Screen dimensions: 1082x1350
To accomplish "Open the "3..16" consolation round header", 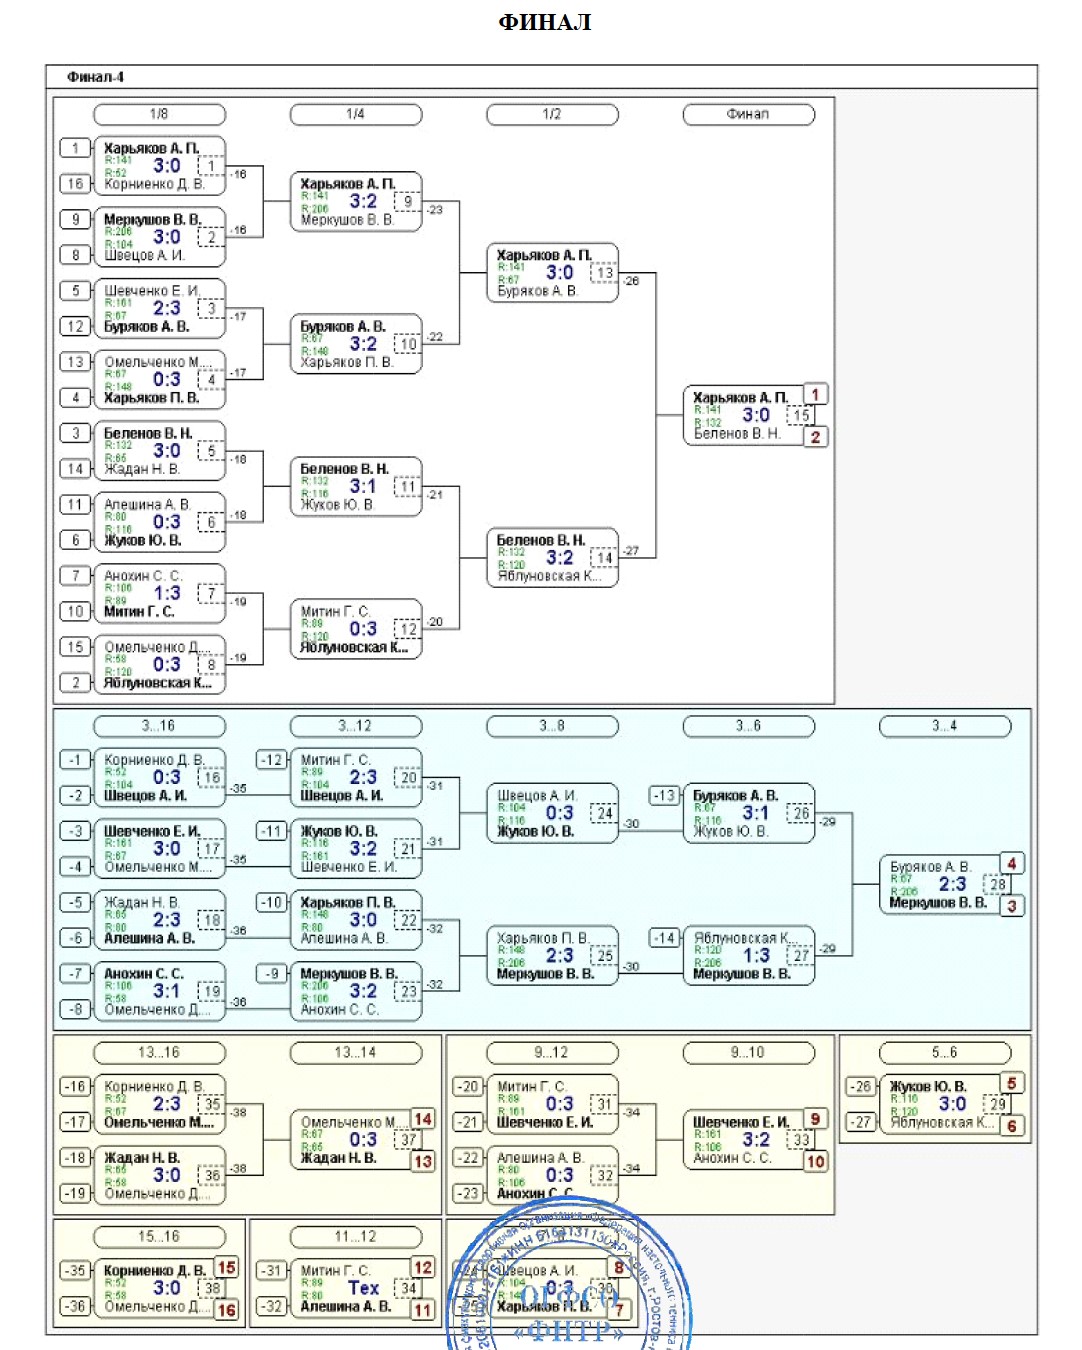I will pos(159,727).
